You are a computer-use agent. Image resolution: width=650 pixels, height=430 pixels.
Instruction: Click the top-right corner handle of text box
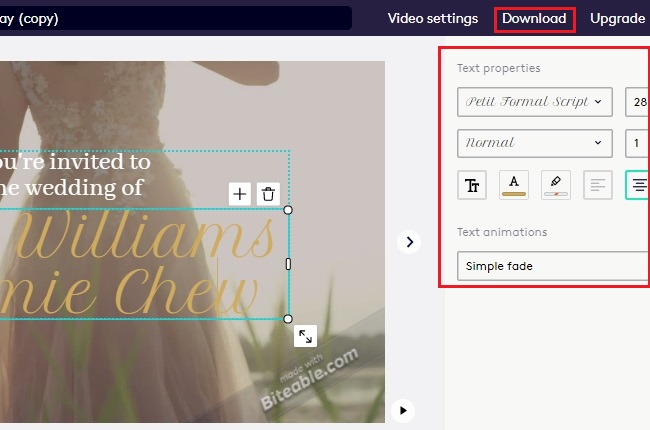[x=288, y=210]
